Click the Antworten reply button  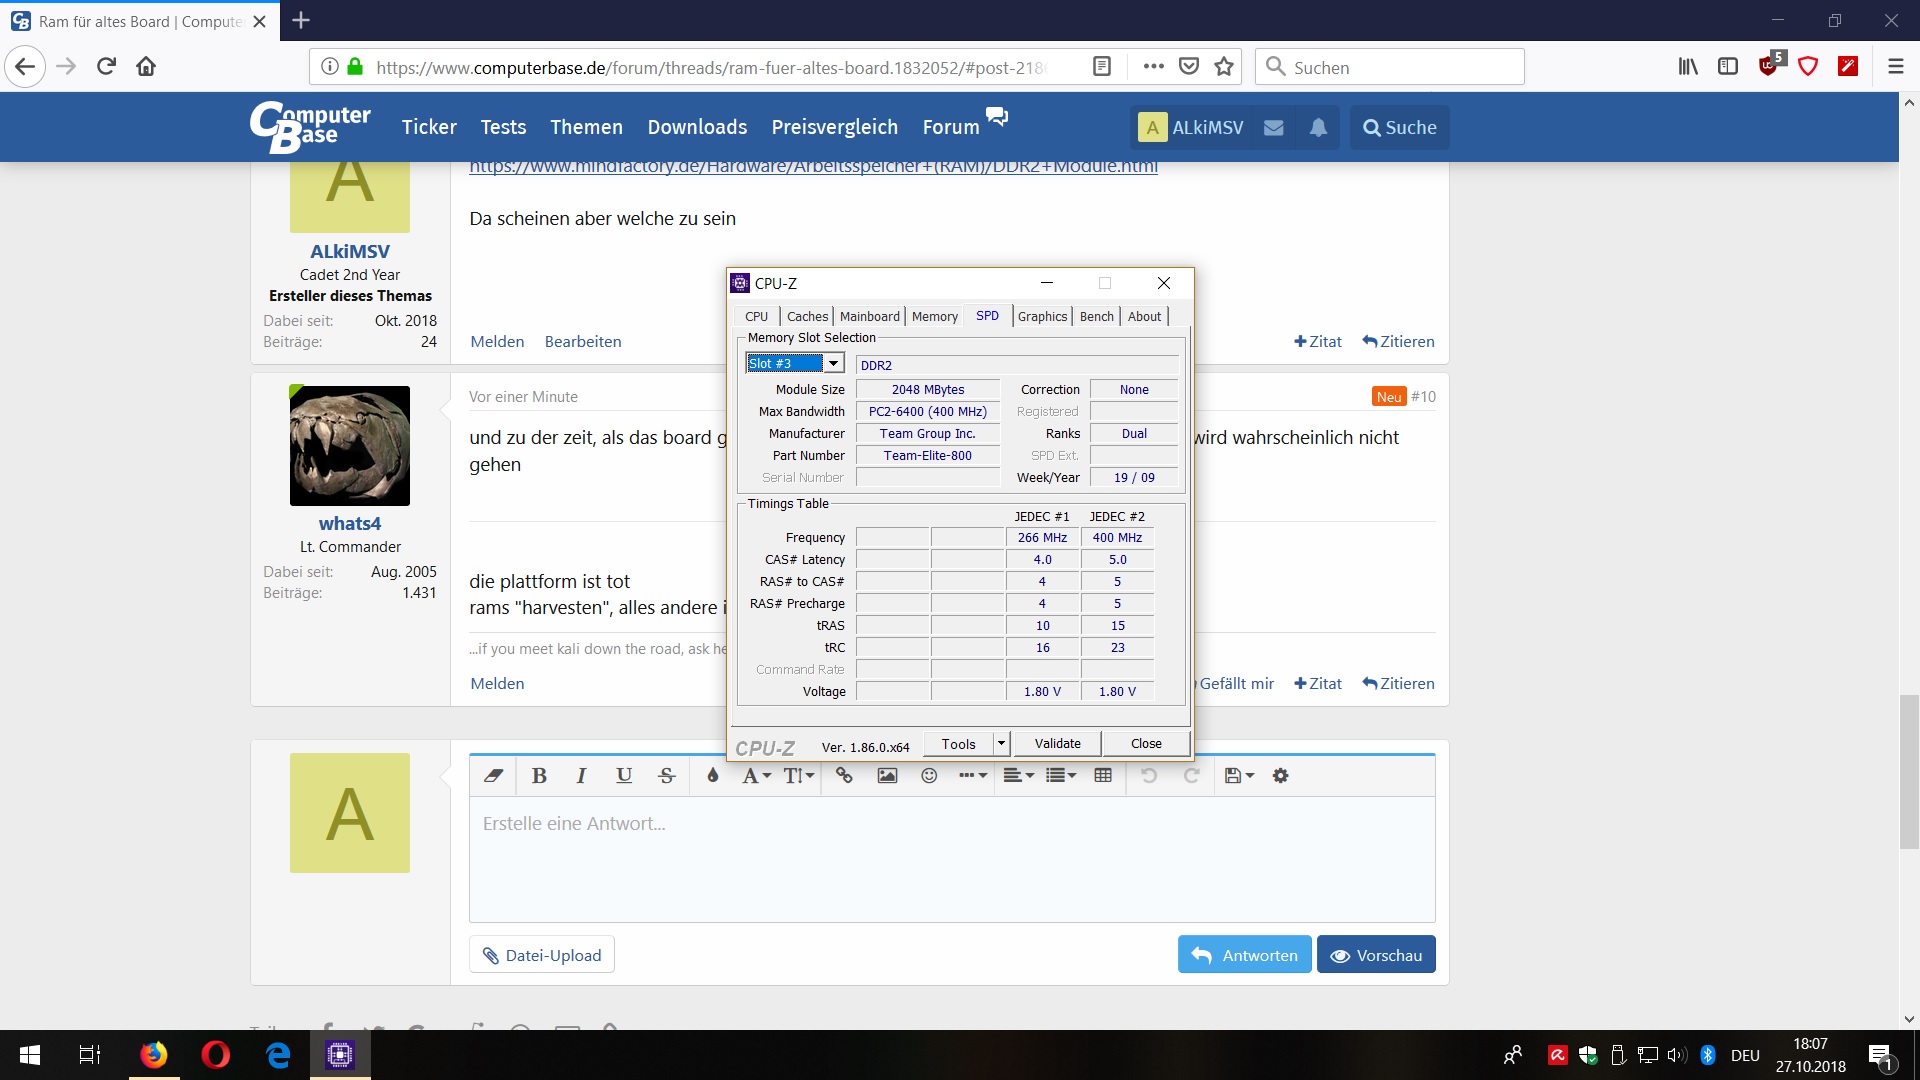coord(1245,955)
